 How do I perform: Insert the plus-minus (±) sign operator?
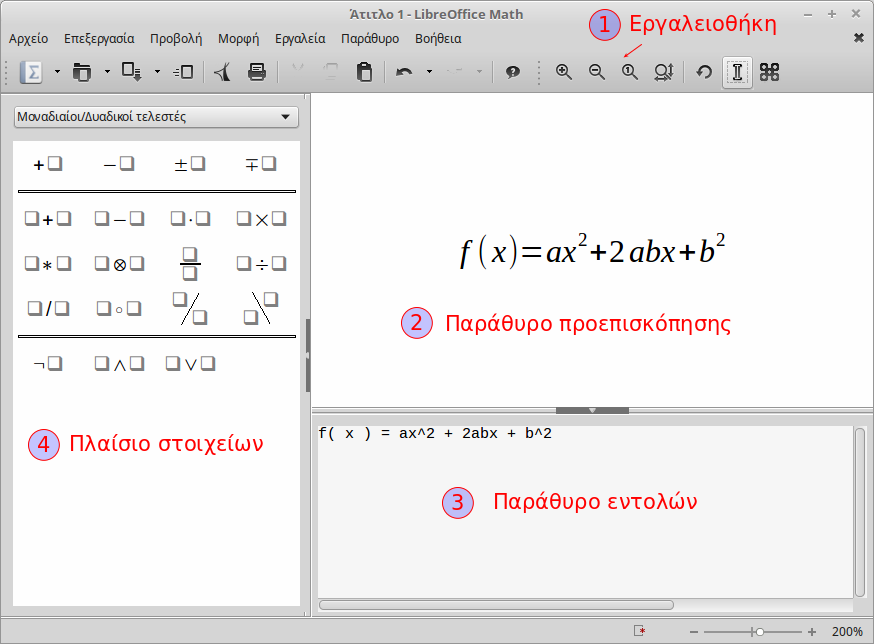[x=189, y=164]
